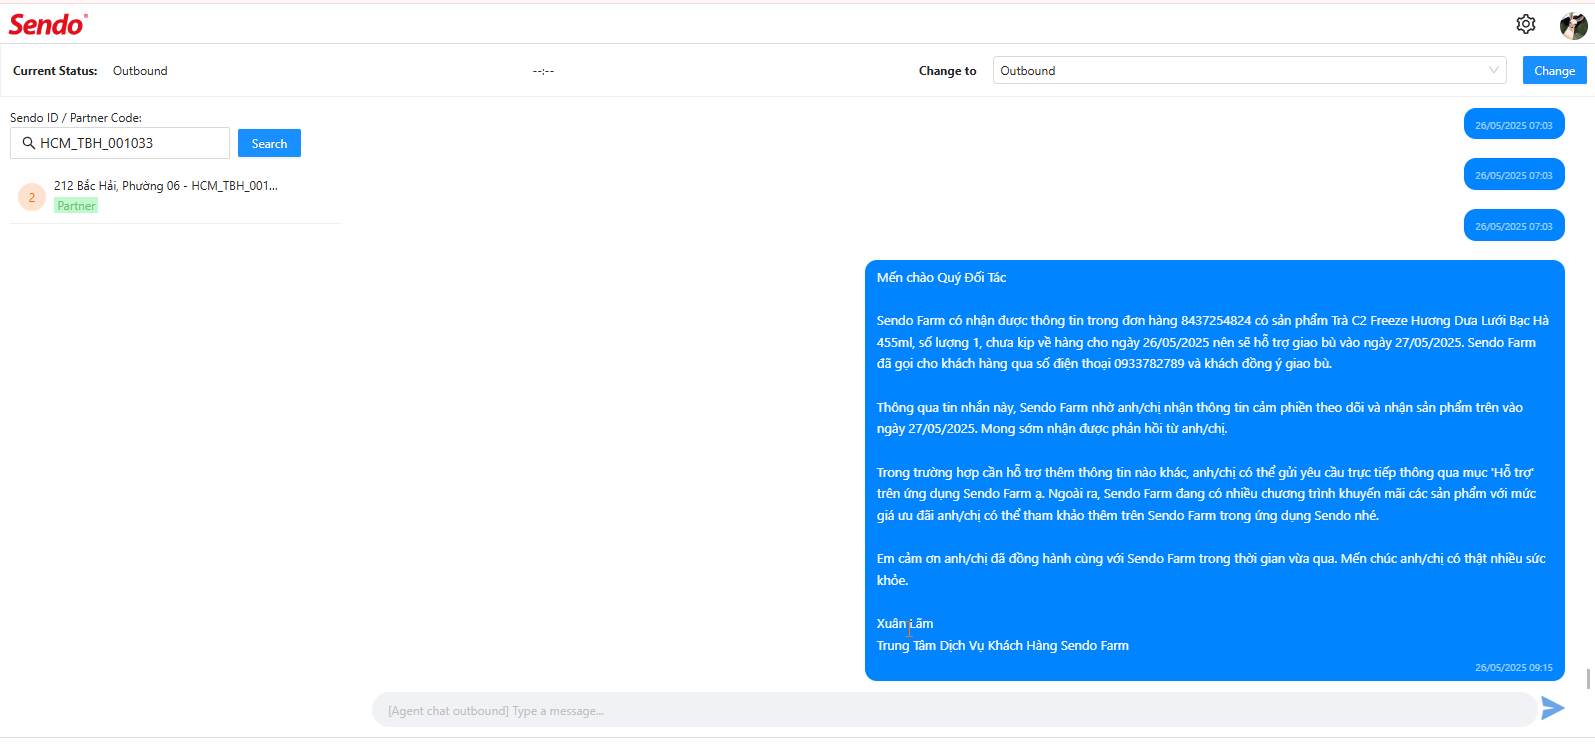Click the Sendo ID / Partner Code label

click(x=76, y=117)
